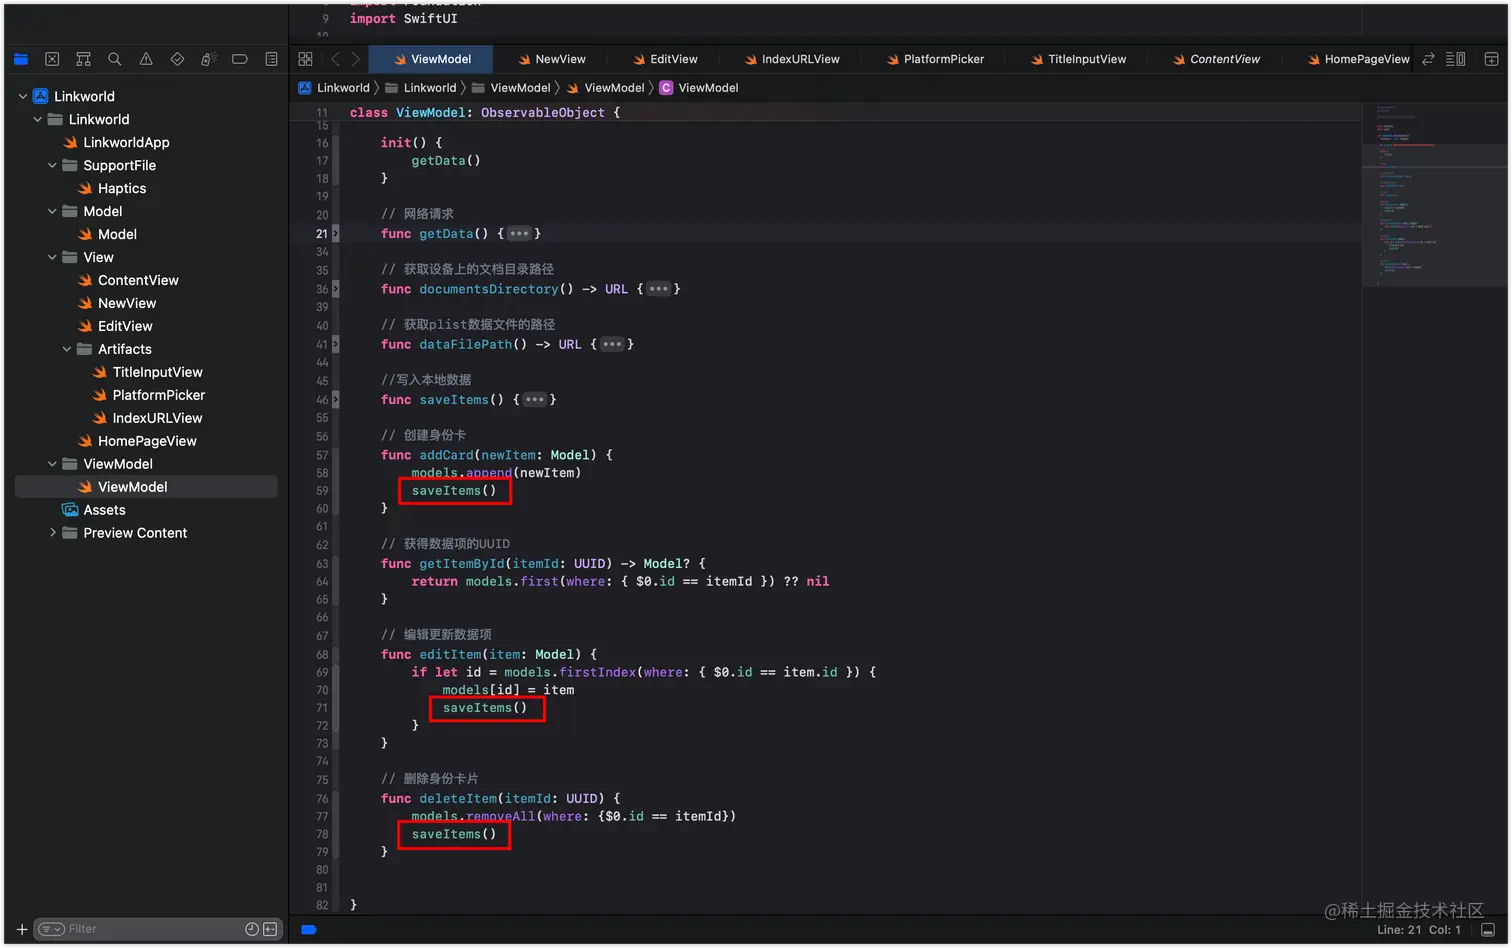Switch to the NewView tab
The width and height of the screenshot is (1512, 948).
552,59
